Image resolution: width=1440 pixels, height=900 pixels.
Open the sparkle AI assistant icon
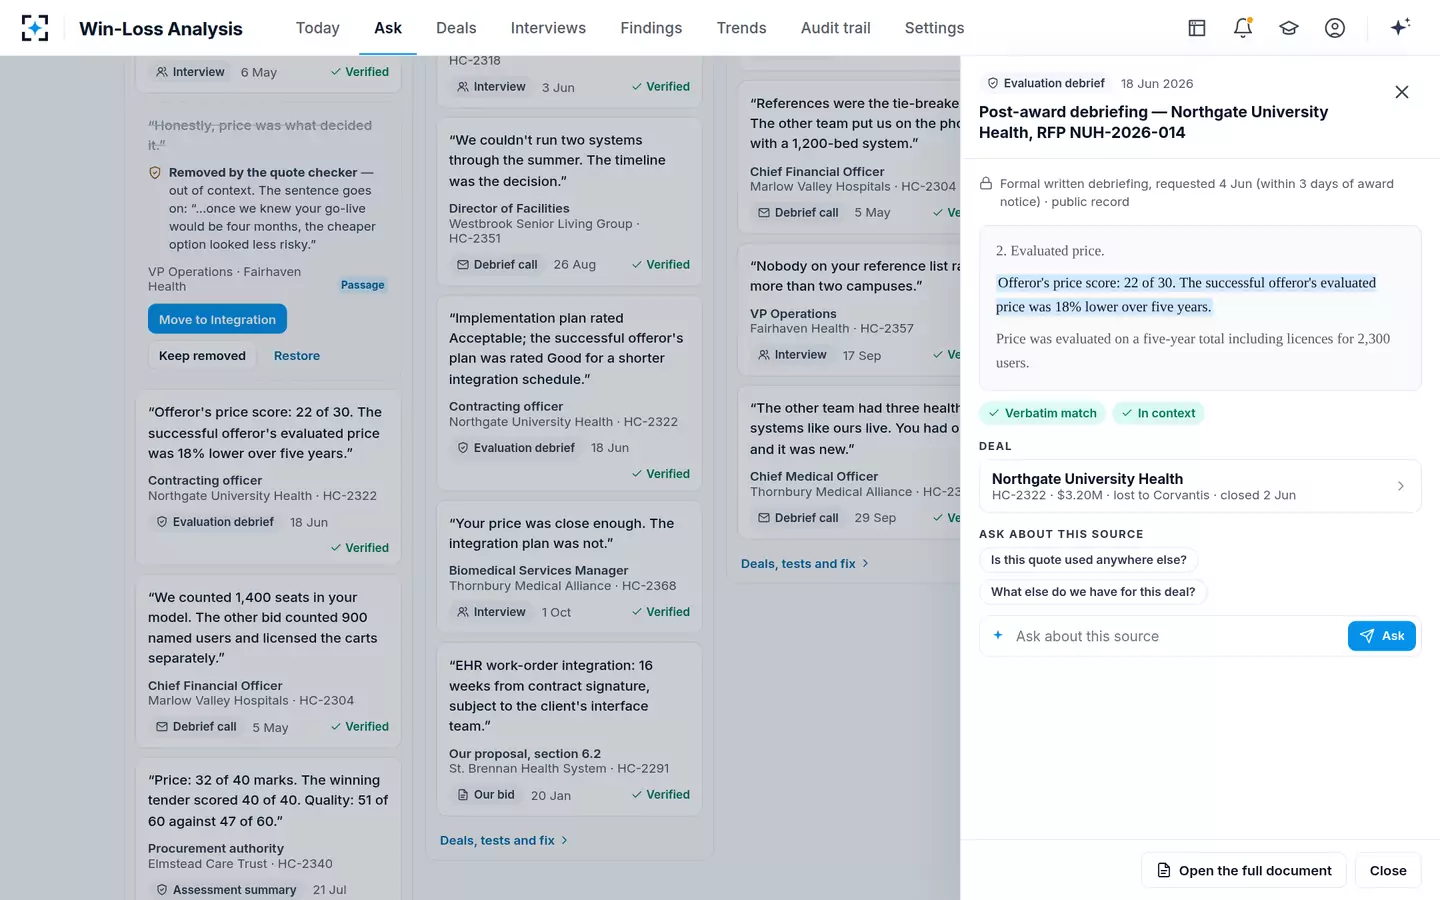[1400, 27]
